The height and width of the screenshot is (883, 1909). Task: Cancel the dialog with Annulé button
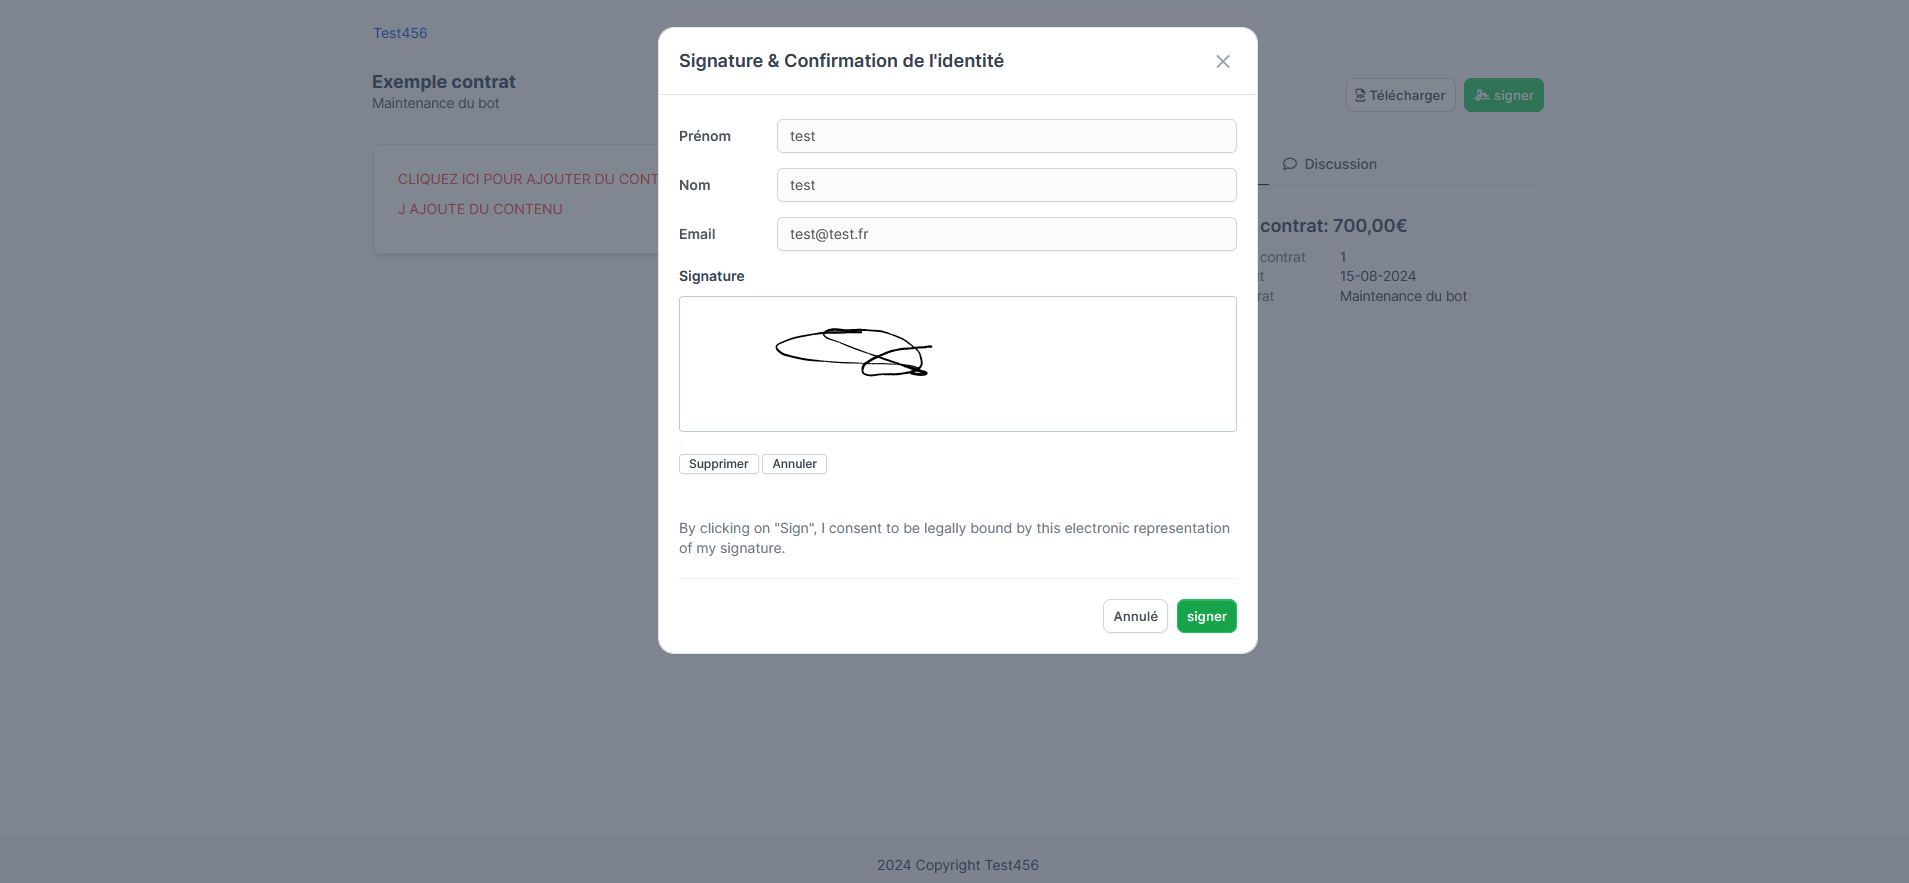click(1135, 616)
